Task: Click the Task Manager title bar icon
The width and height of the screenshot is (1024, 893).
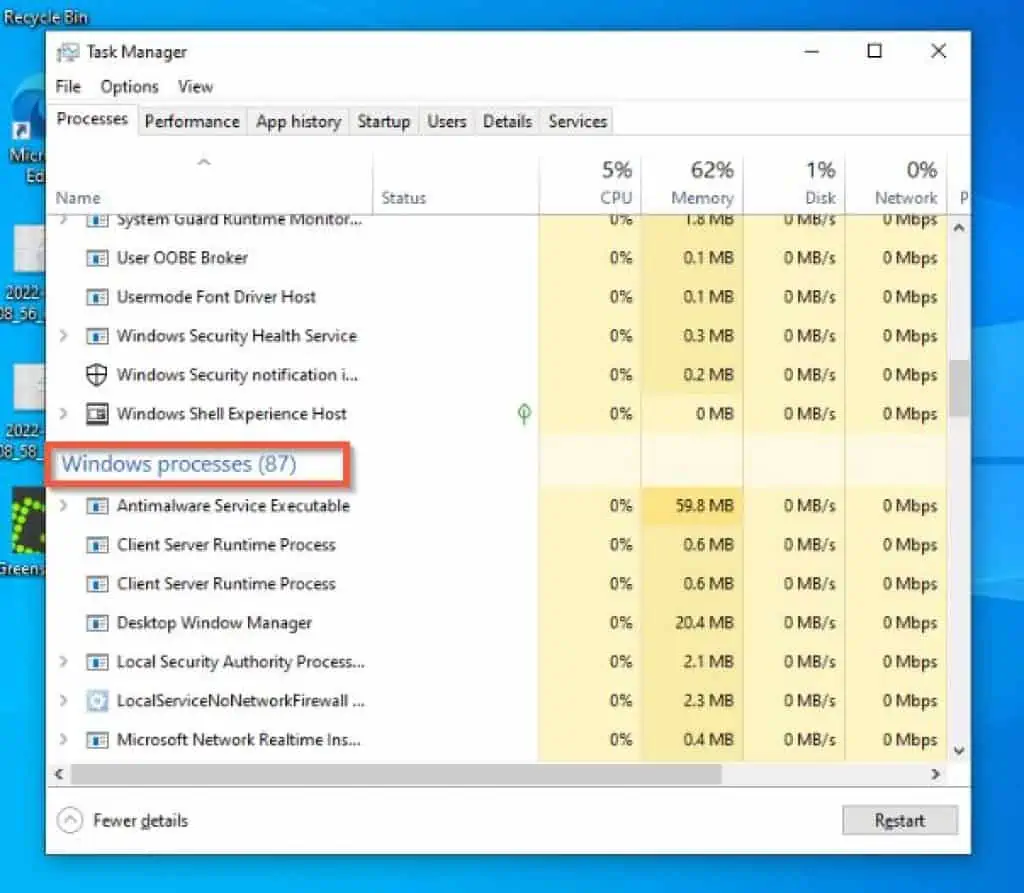Action: [x=68, y=52]
